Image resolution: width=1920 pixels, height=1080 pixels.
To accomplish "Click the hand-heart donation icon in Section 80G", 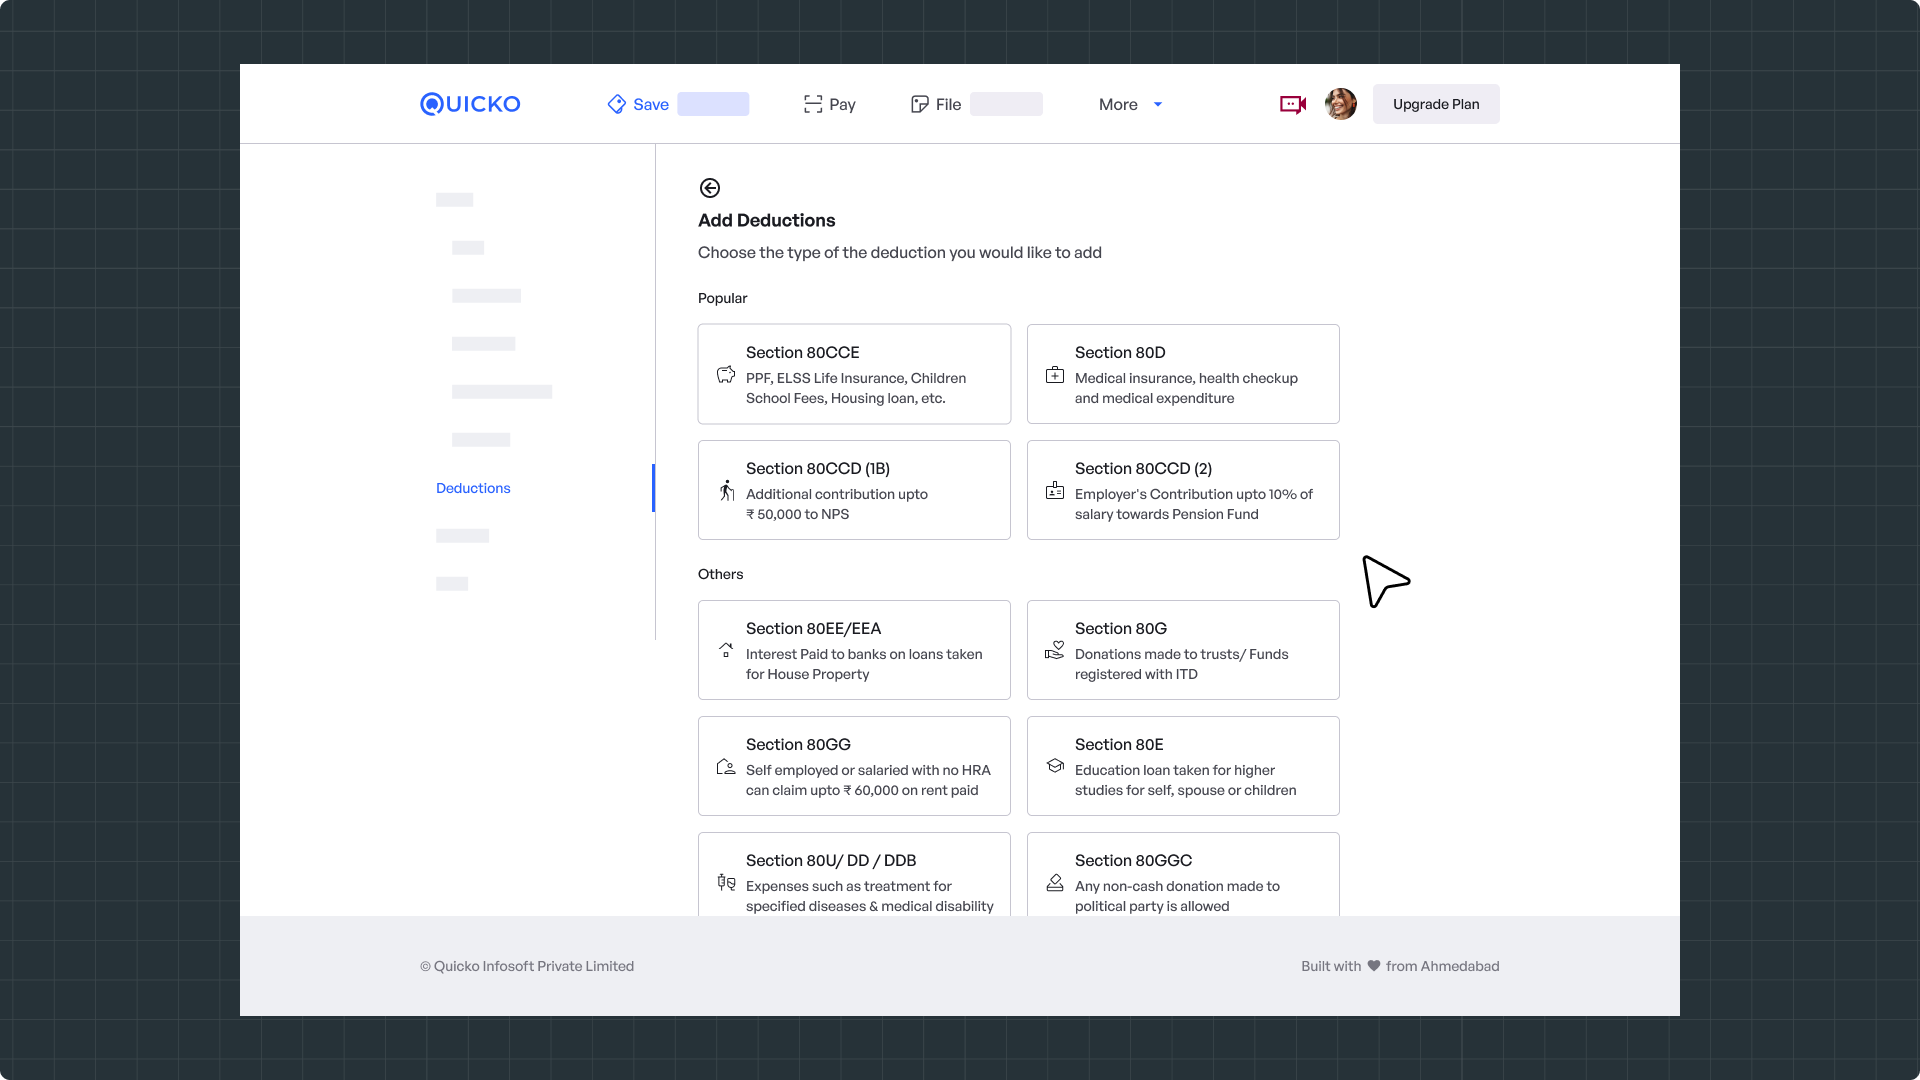I will click(x=1055, y=650).
